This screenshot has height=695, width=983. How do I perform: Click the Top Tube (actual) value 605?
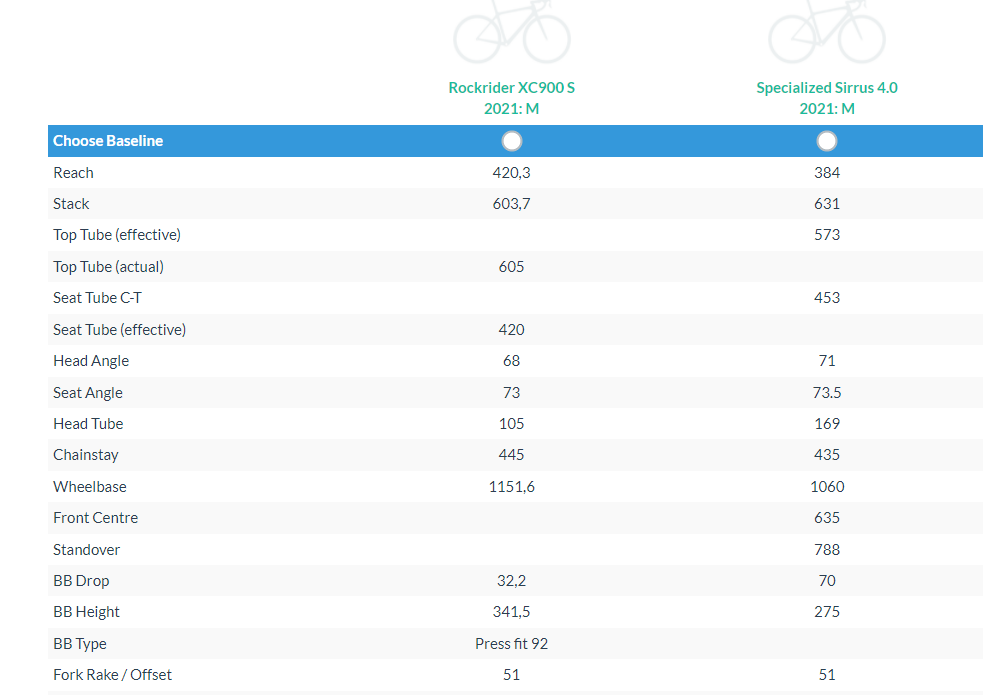(512, 267)
